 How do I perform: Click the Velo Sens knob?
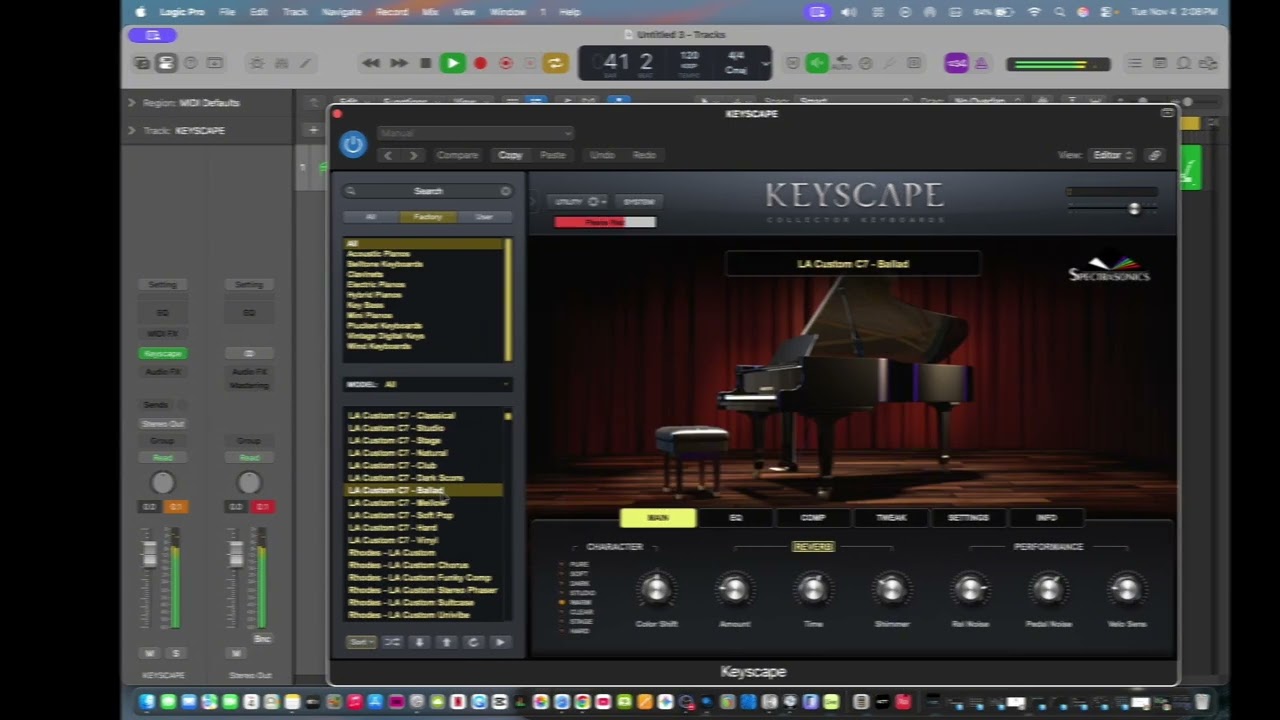1126,590
